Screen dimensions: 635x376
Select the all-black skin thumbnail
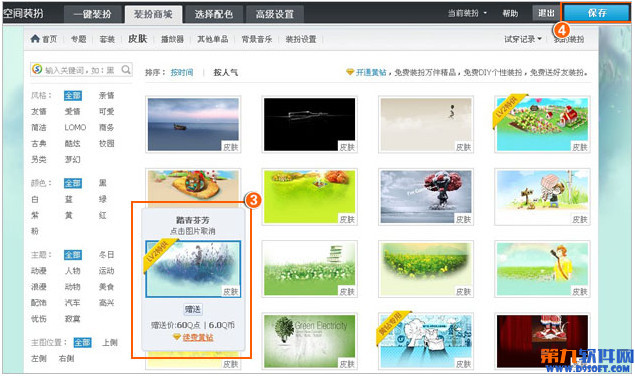[309, 124]
